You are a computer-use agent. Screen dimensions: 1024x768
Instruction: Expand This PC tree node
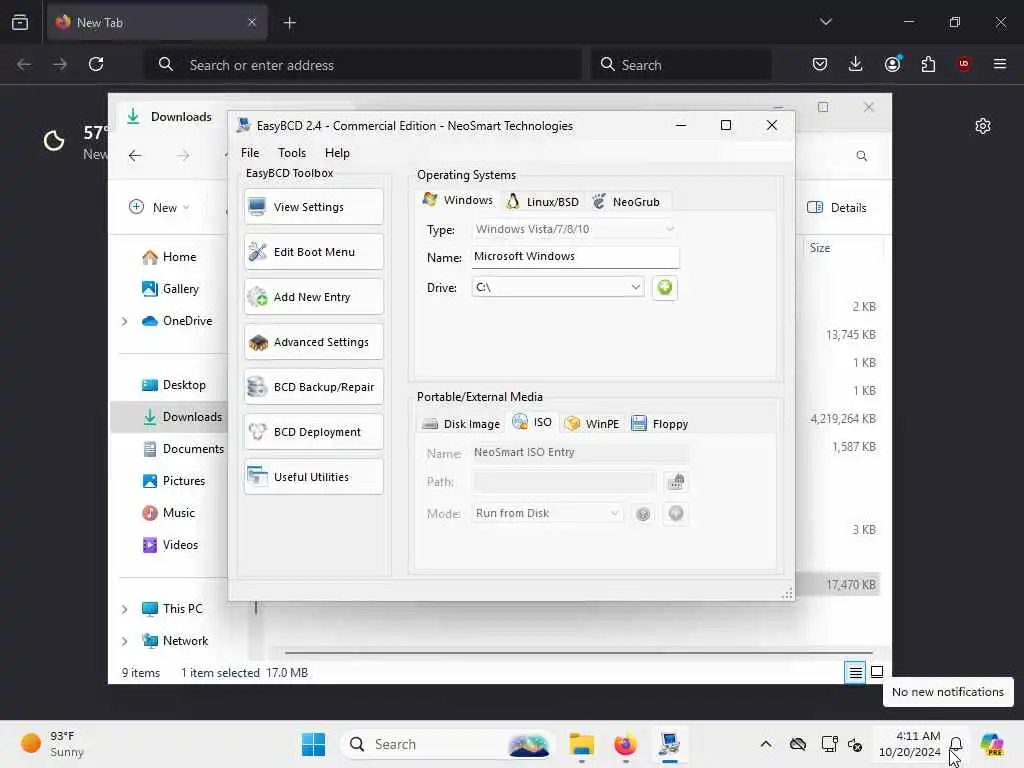coord(124,609)
